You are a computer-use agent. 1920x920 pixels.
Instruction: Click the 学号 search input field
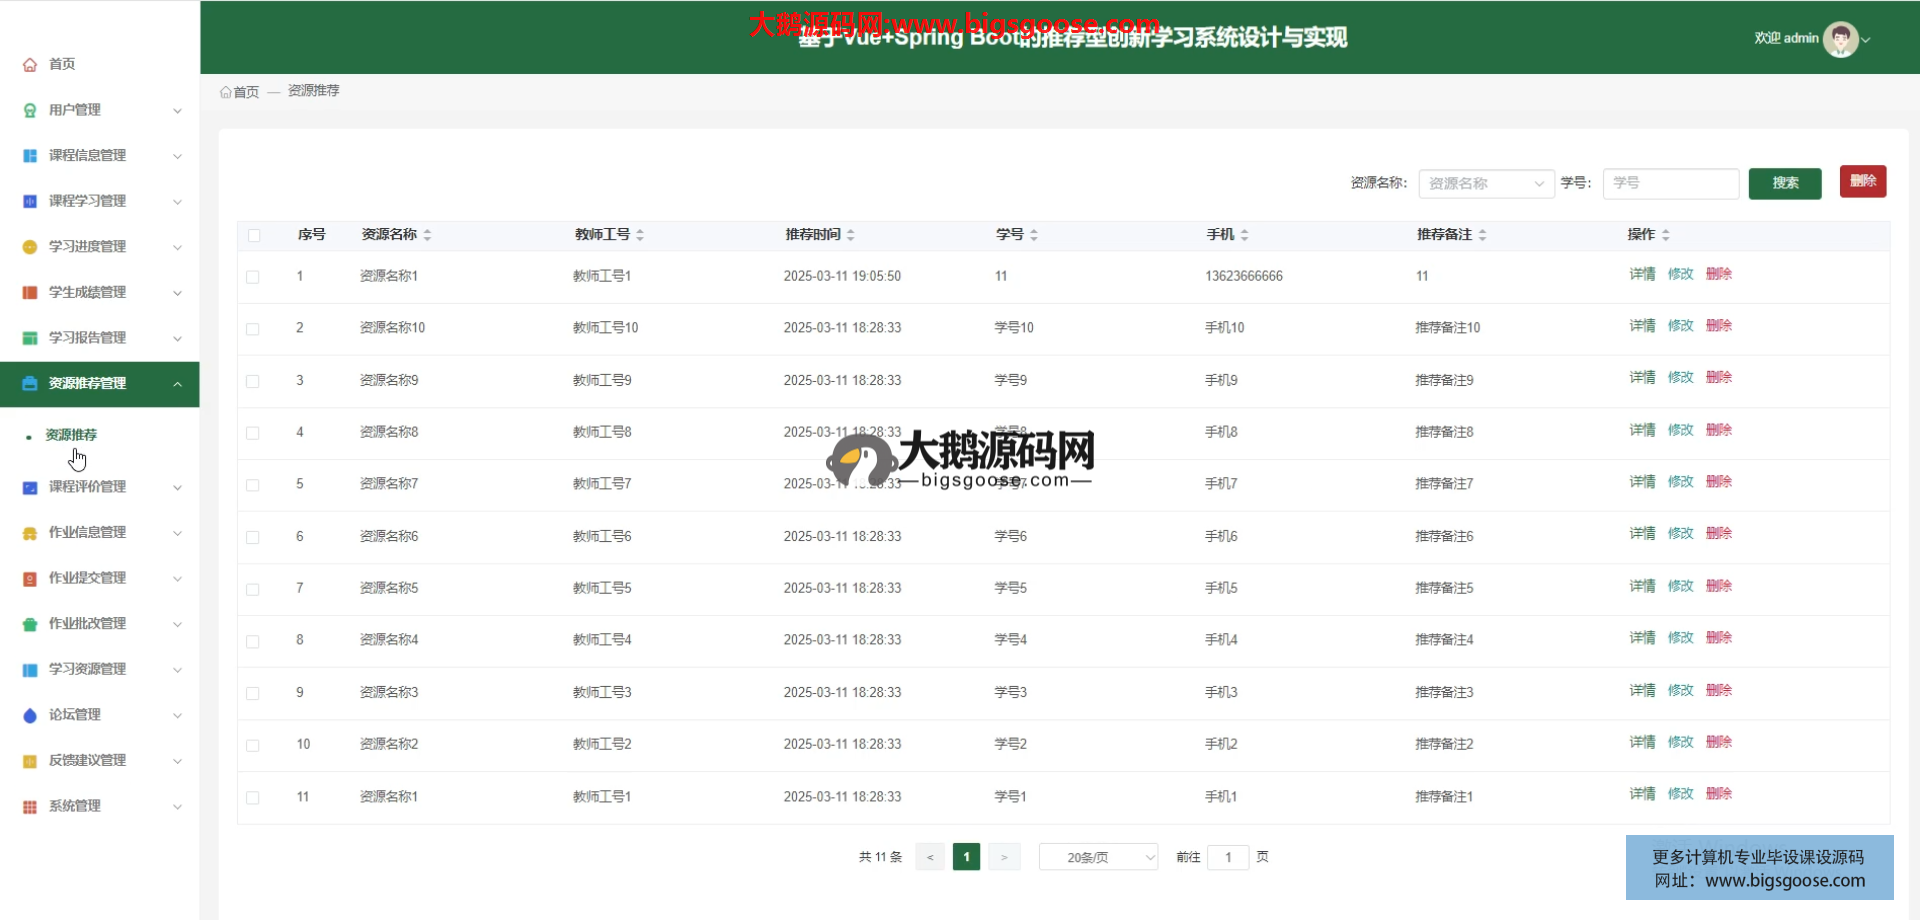[1670, 183]
